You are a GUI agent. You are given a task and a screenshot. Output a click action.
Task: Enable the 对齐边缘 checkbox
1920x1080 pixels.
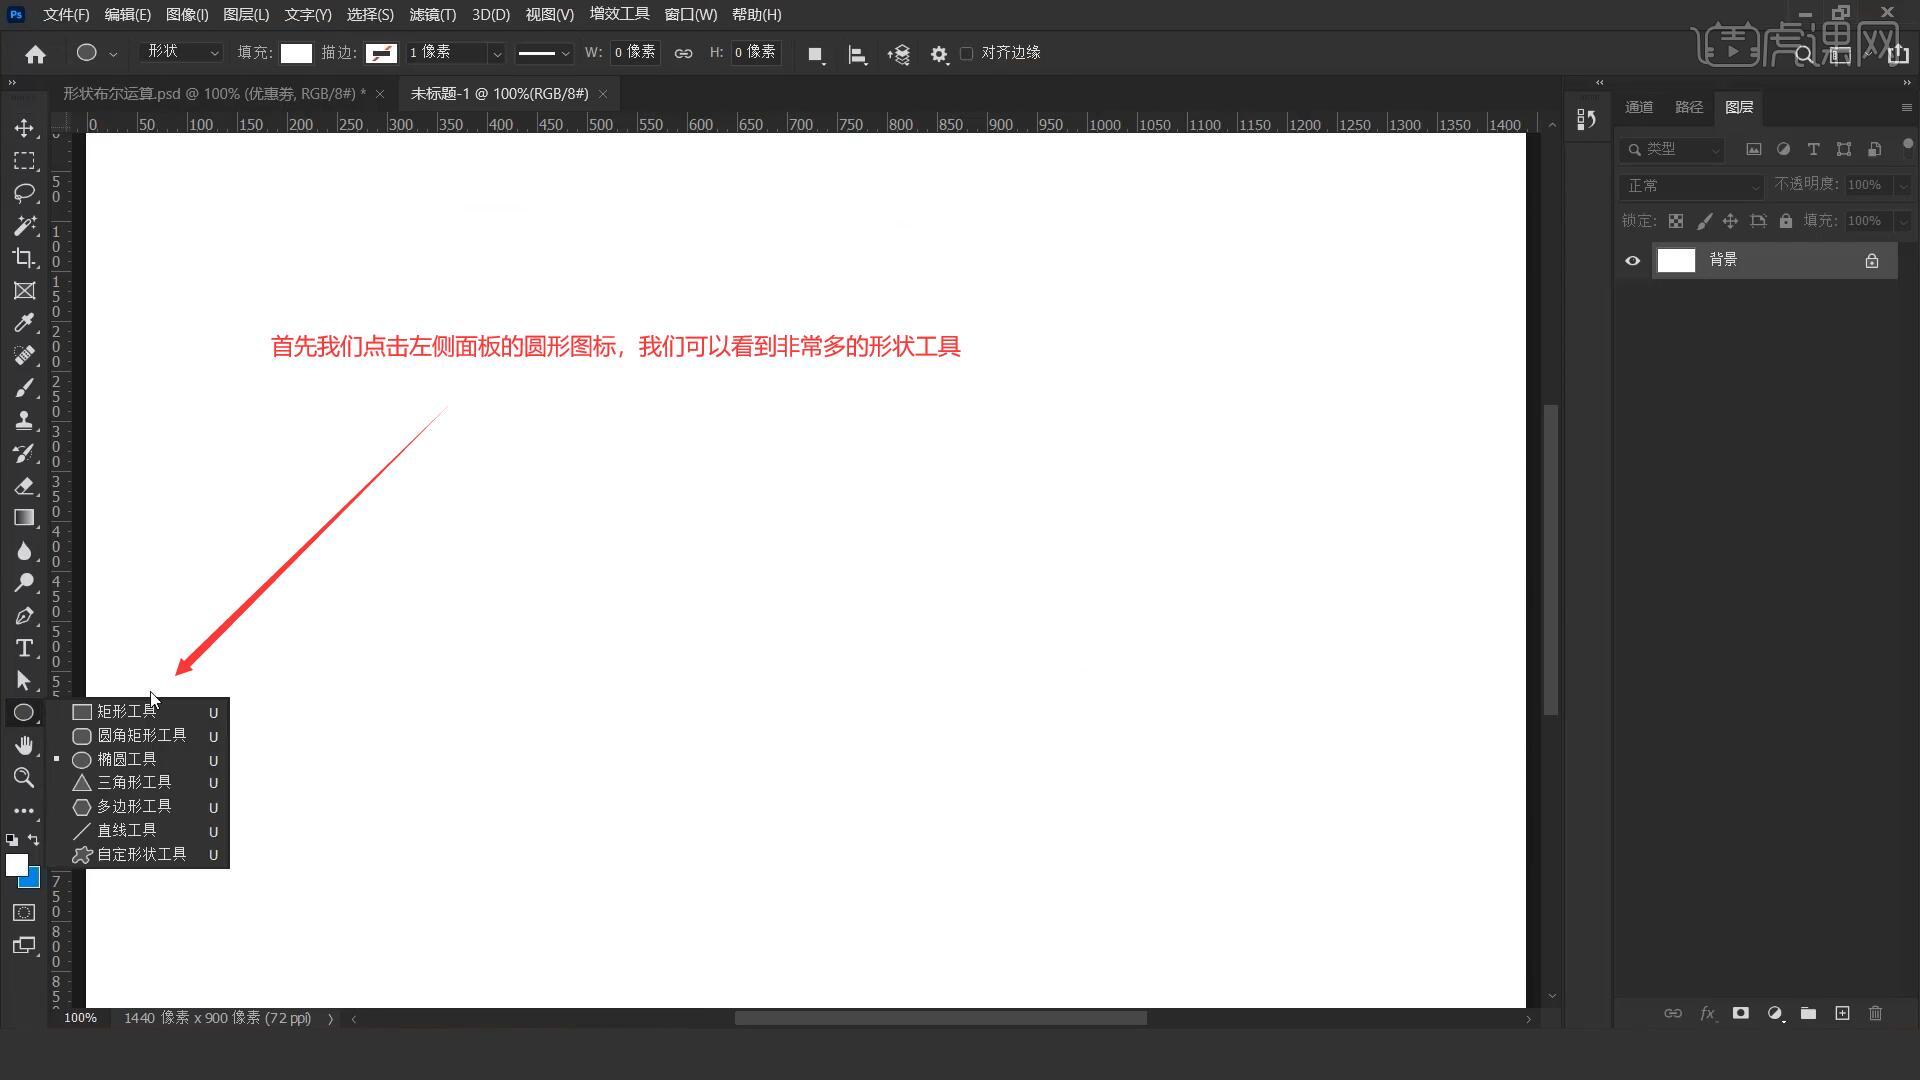click(966, 53)
